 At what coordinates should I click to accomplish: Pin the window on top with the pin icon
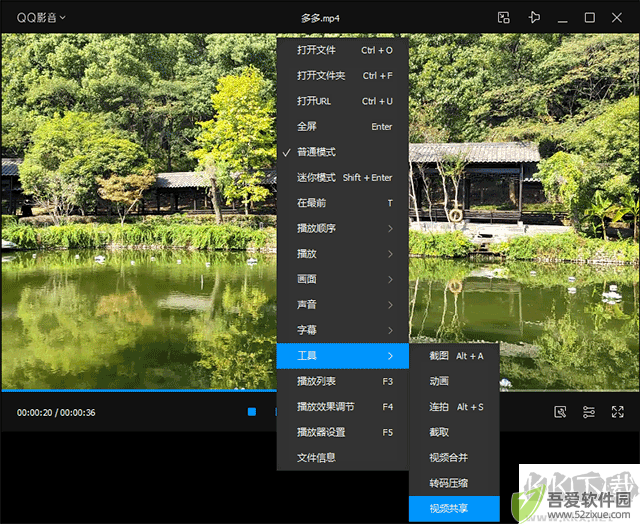tap(534, 18)
